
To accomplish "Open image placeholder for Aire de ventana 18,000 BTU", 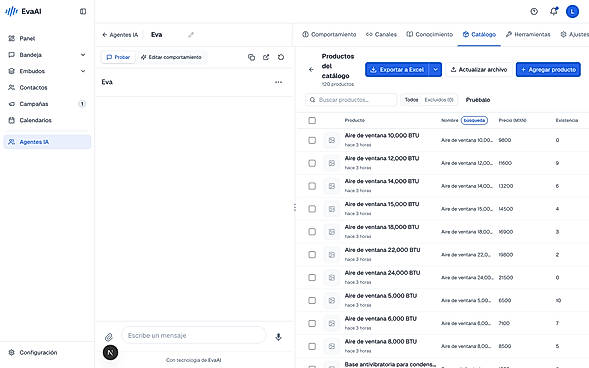I will point(332,232).
